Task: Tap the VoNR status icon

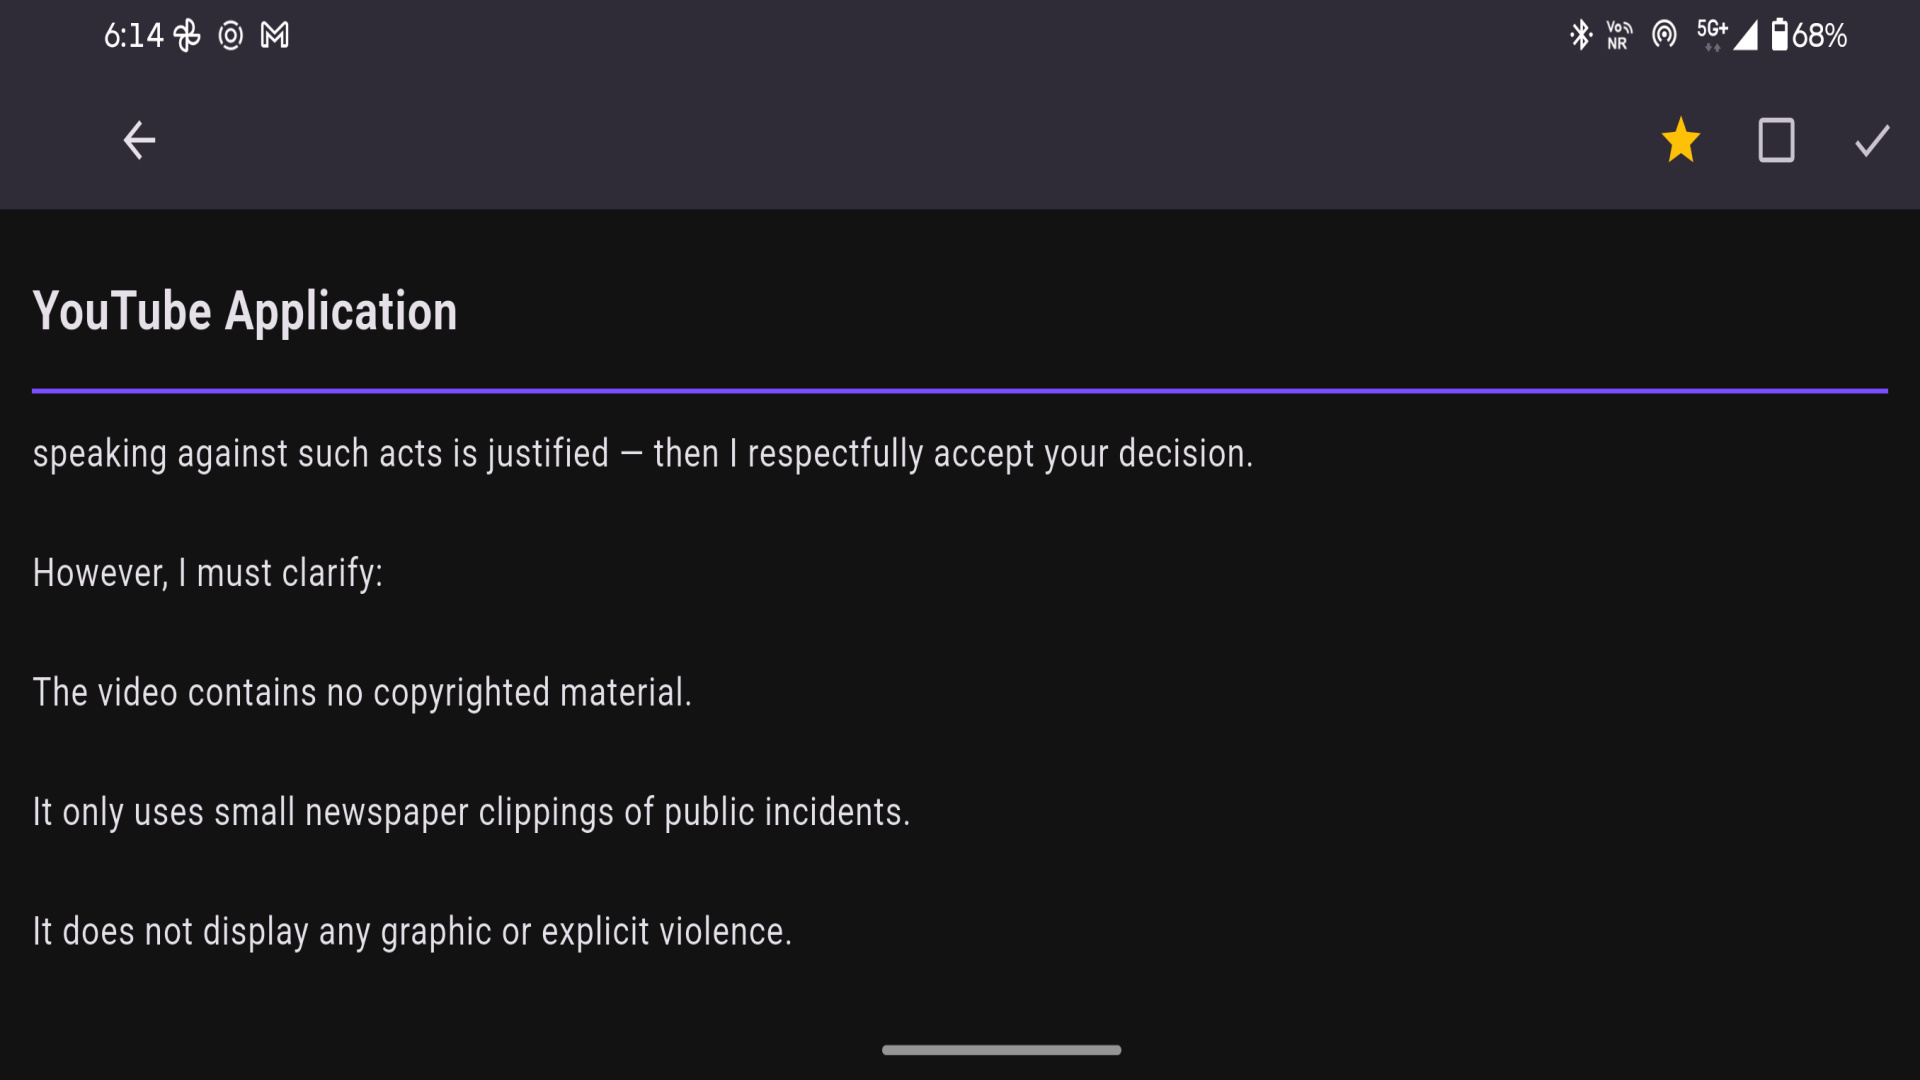Action: pos(1619,36)
